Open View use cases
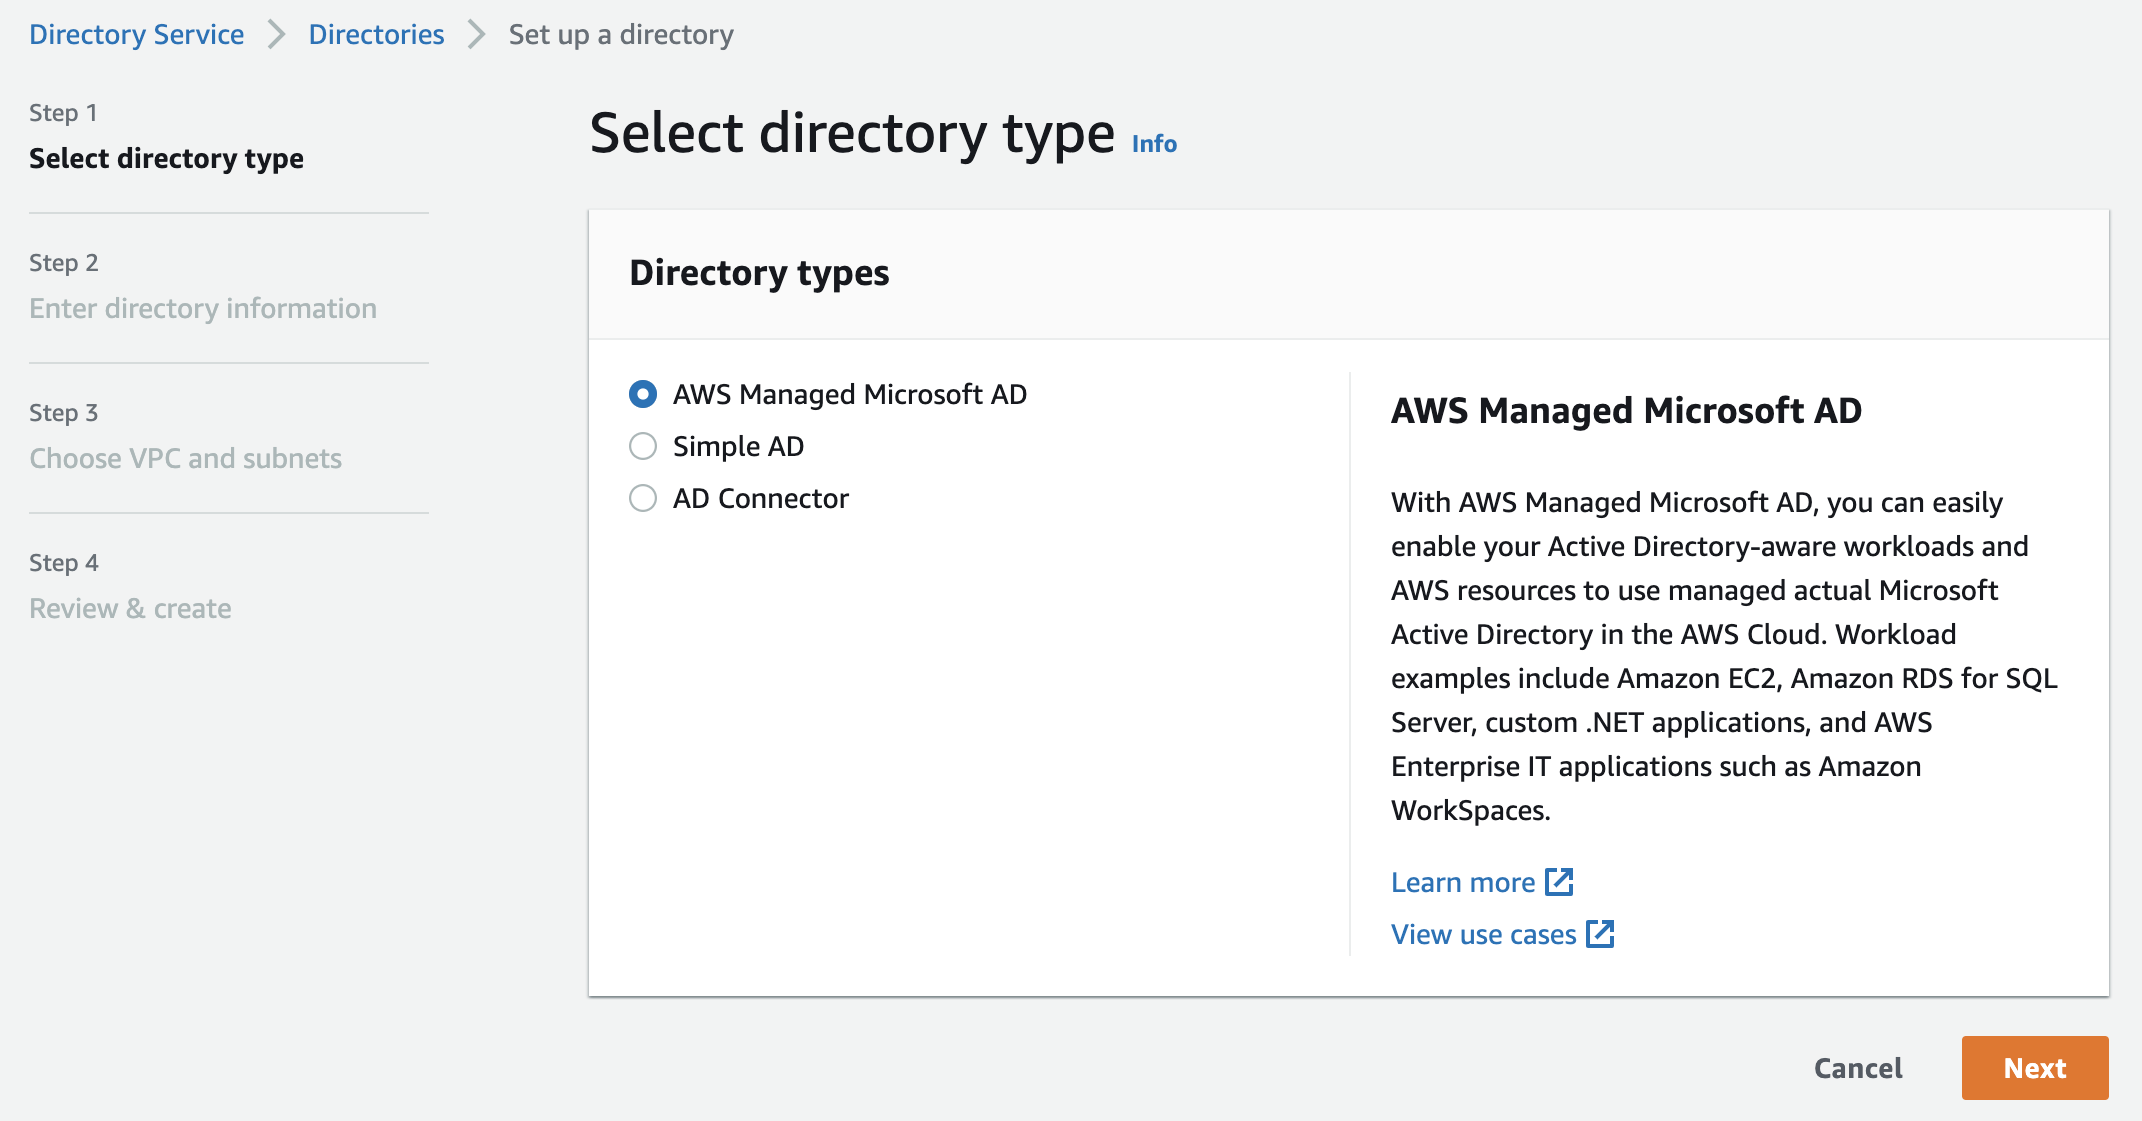 [x=1483, y=934]
